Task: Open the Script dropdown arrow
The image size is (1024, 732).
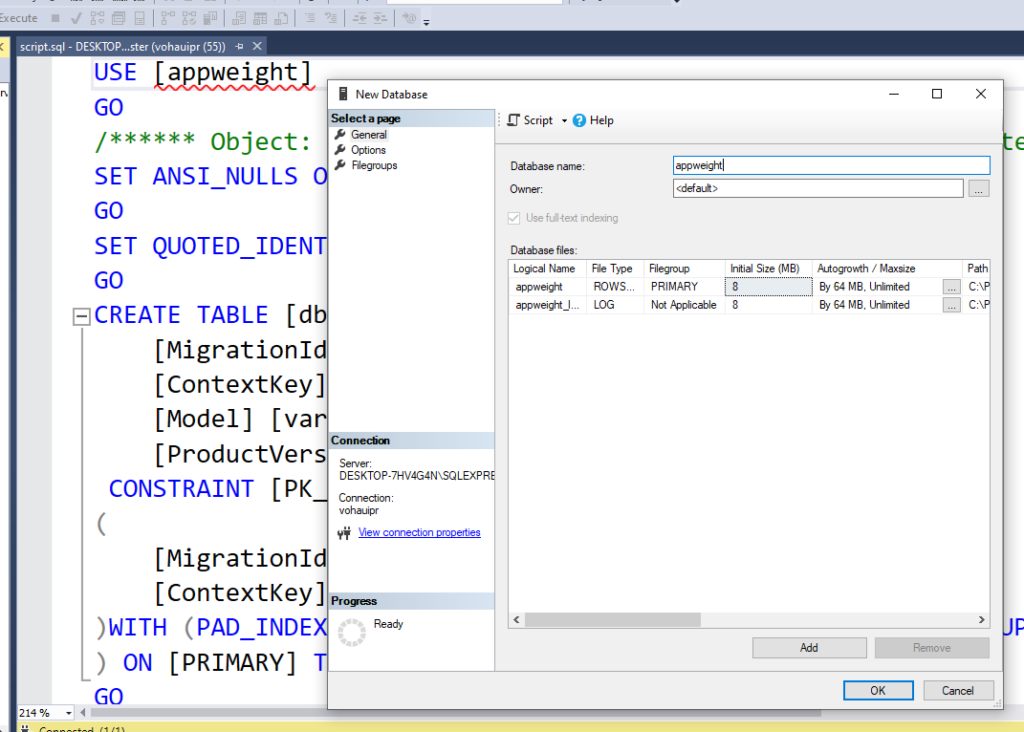Action: pyautogui.click(x=564, y=121)
